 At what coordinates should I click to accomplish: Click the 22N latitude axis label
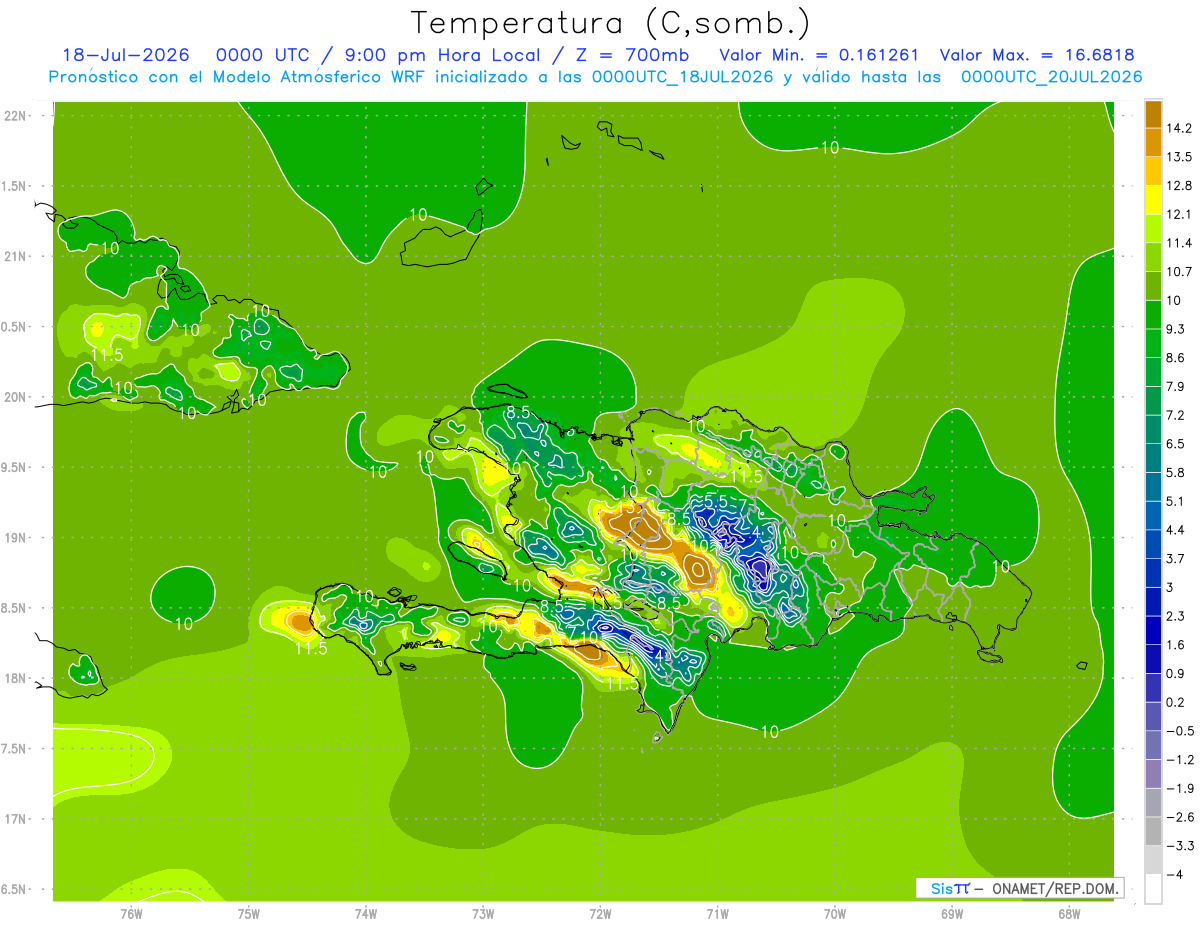click(x=15, y=116)
